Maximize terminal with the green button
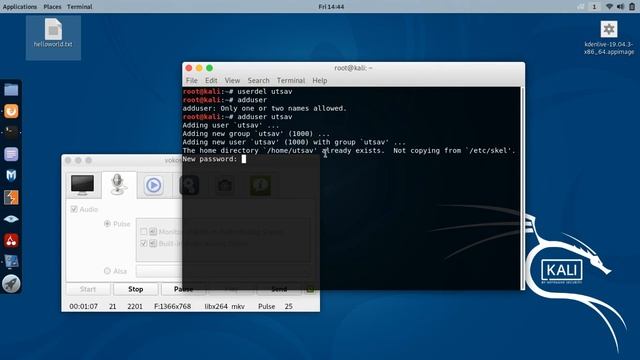This screenshot has width=640, height=360. click(209, 68)
